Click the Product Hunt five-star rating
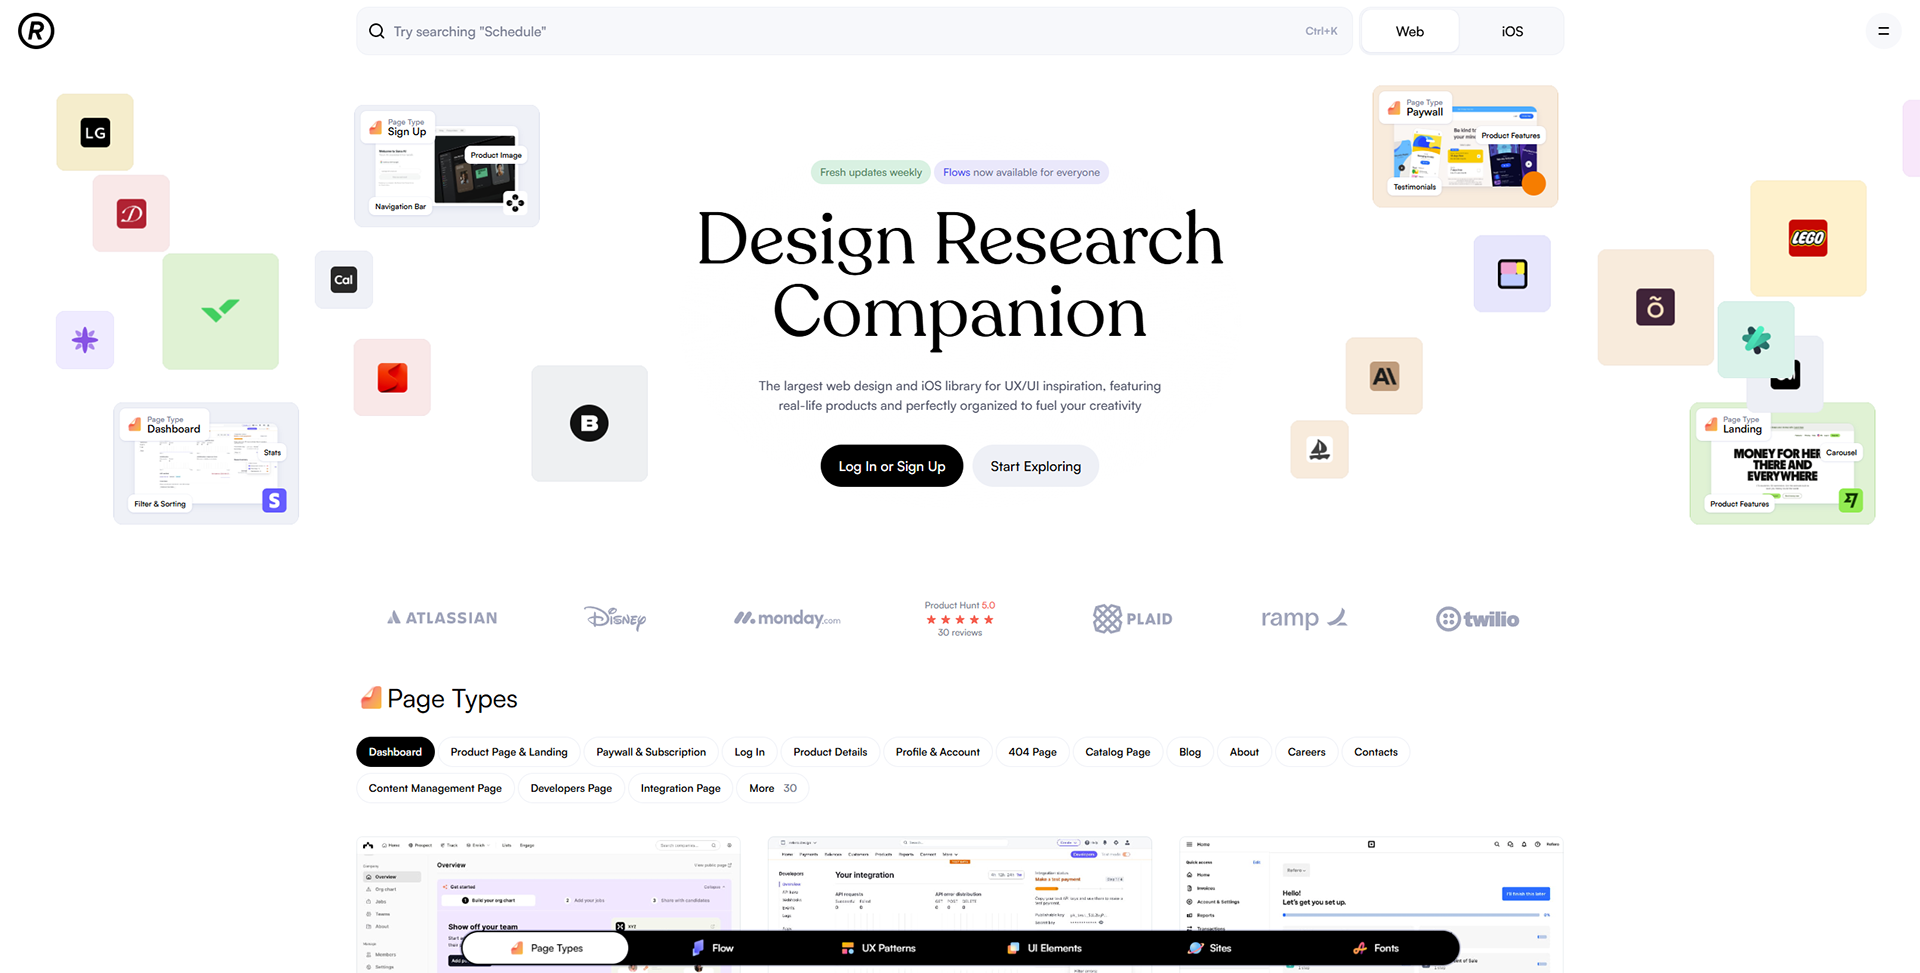1920x973 pixels. click(960, 619)
